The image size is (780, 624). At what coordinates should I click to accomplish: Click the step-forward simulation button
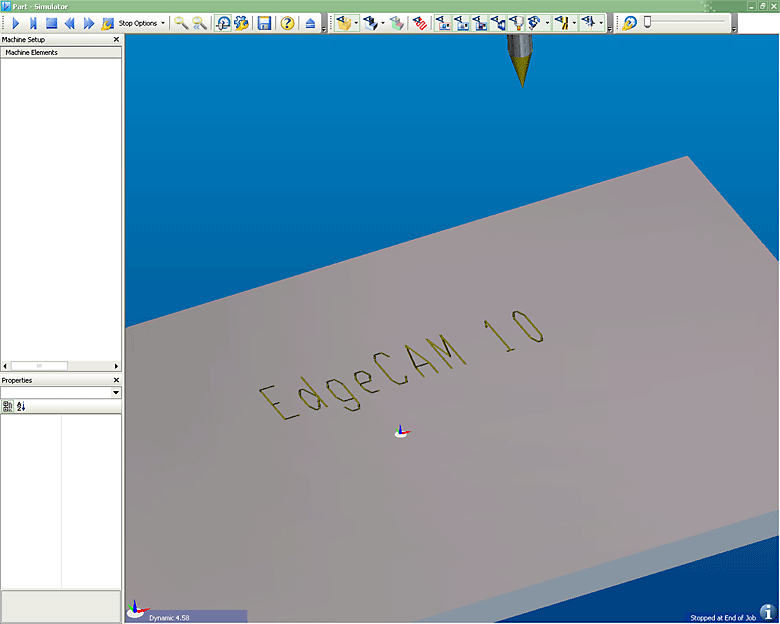pyautogui.click(x=33, y=23)
